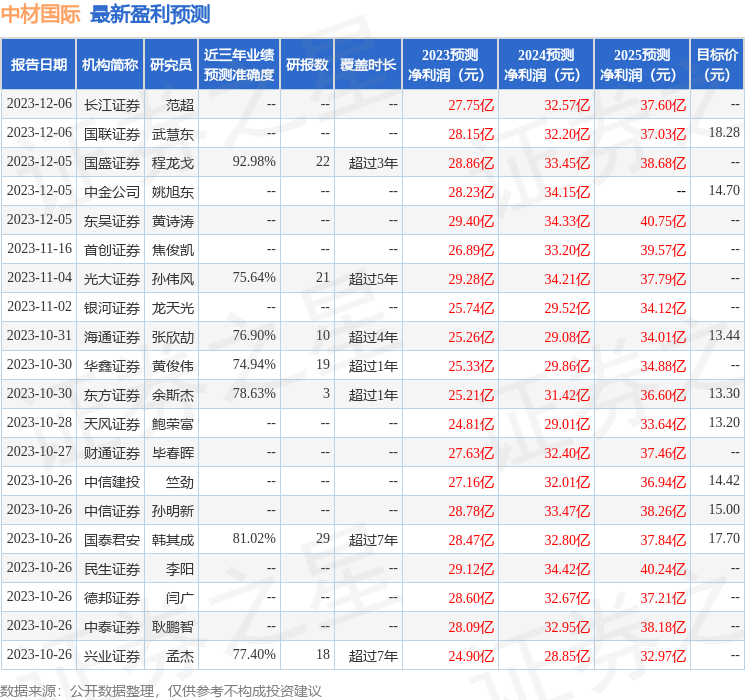Click the 中信证券 institution cell
Viewport: 745px width, 700px height.
[112, 511]
